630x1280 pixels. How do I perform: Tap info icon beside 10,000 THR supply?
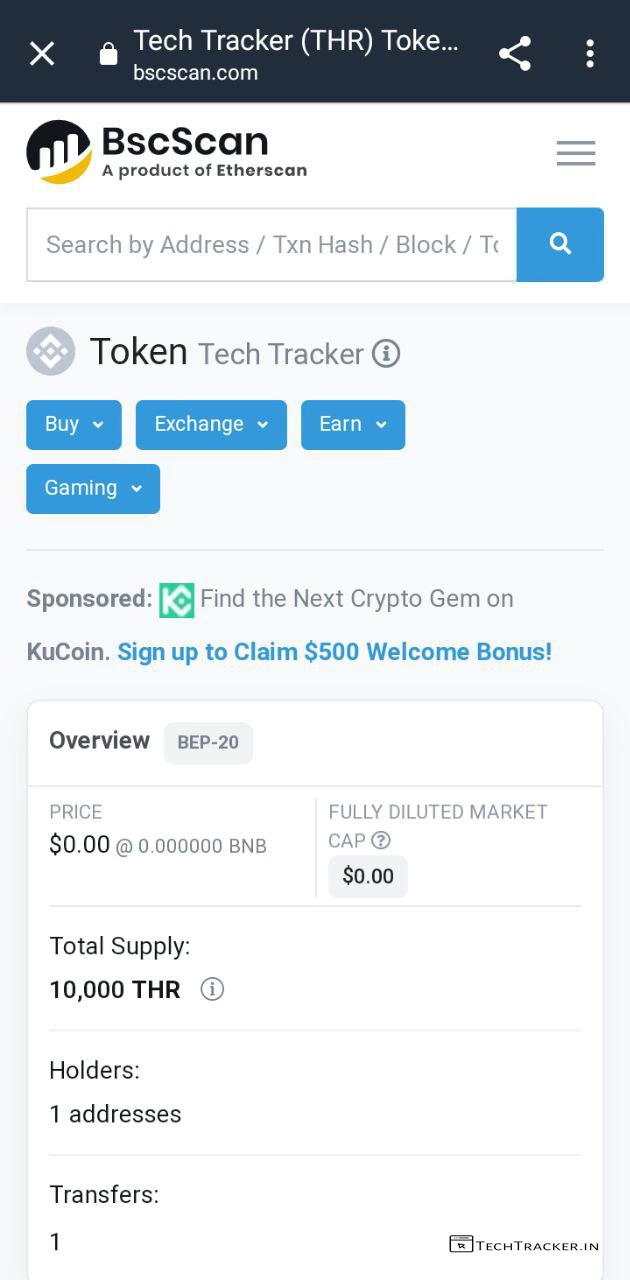pyautogui.click(x=212, y=990)
